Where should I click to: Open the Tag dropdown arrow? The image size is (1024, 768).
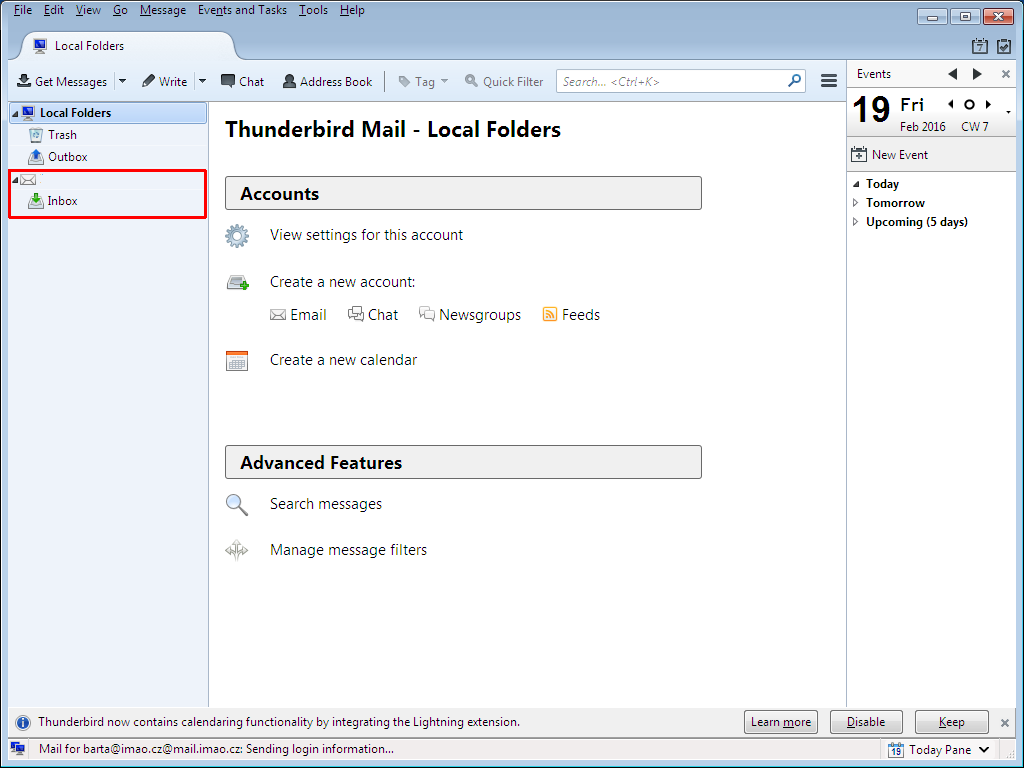445,81
